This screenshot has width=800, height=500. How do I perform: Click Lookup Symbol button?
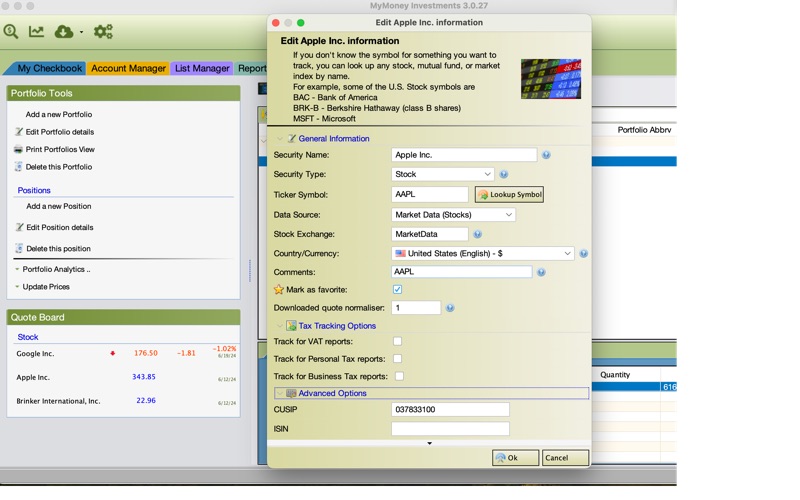coord(509,194)
